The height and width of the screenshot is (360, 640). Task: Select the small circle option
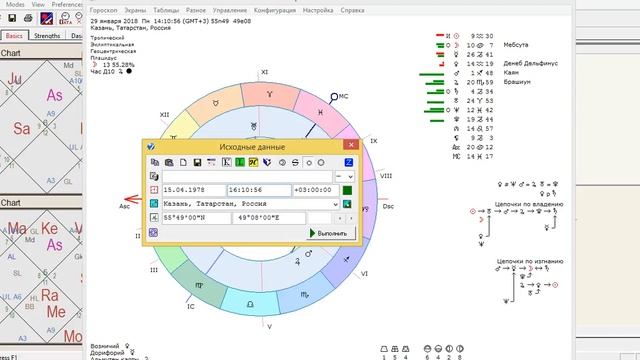pyautogui.click(x=309, y=163)
